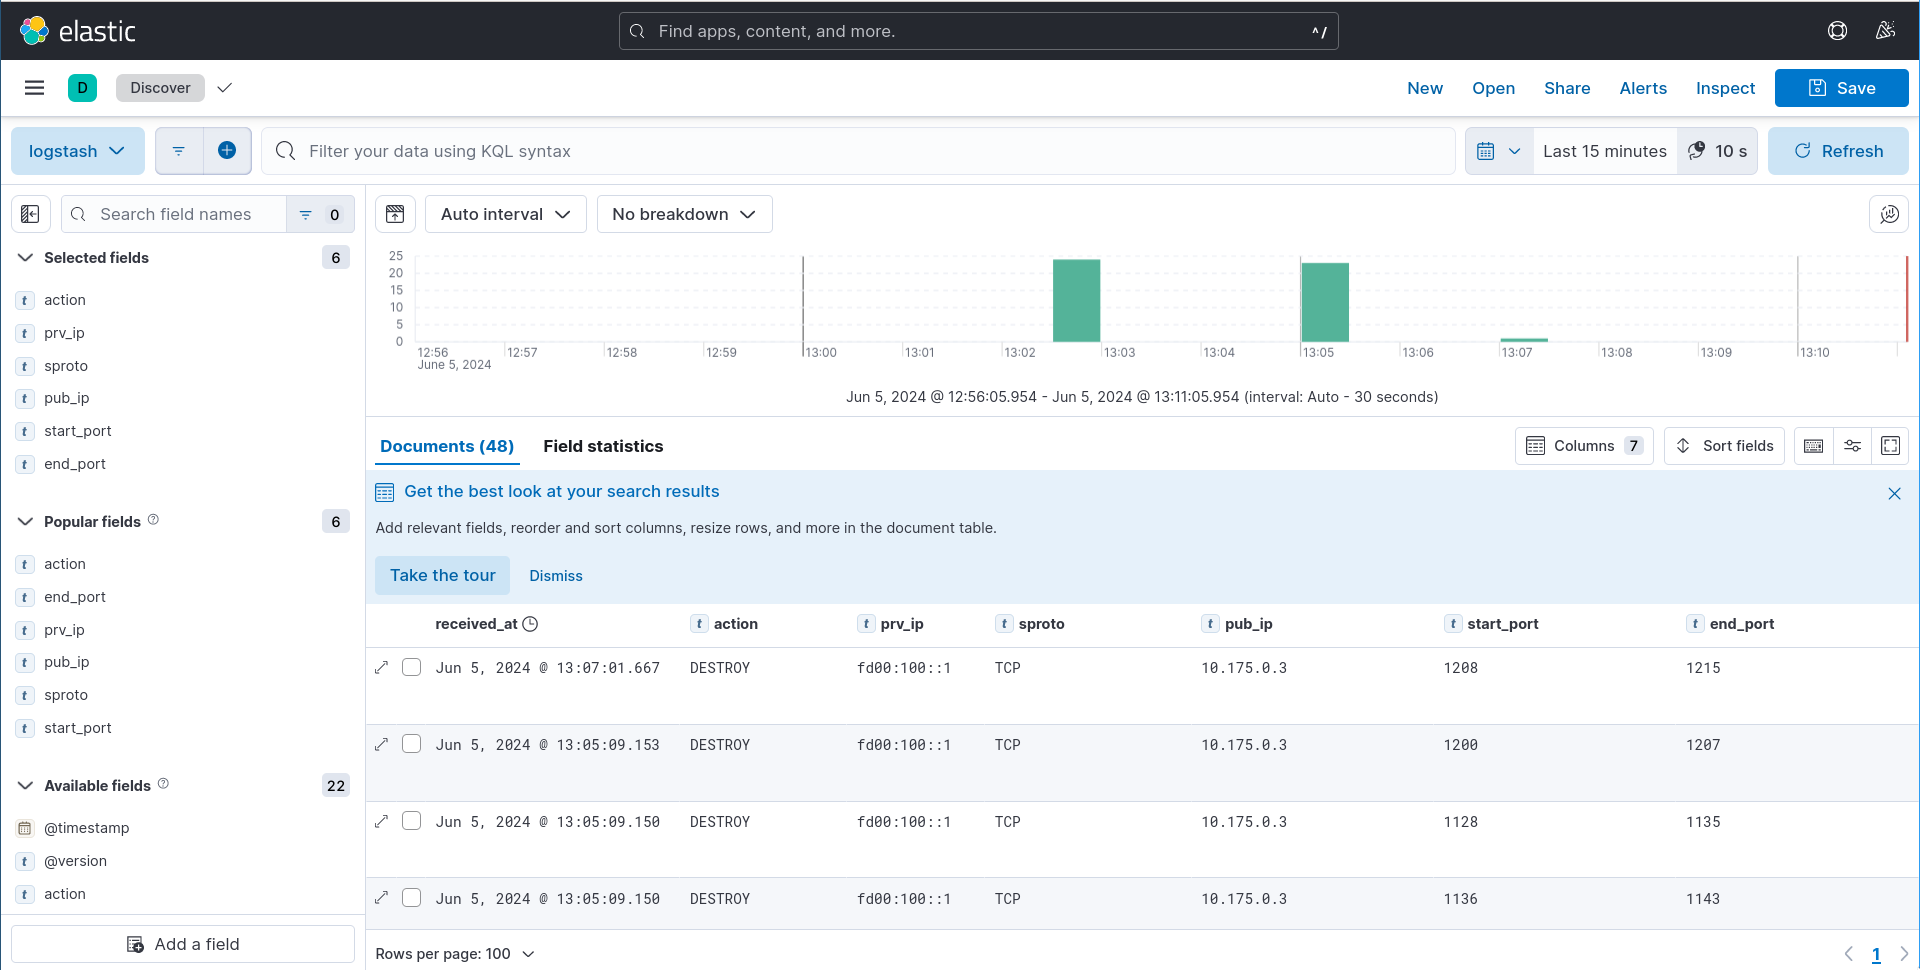Enter fullscreen document table
This screenshot has width=1920, height=970.
click(1890, 446)
